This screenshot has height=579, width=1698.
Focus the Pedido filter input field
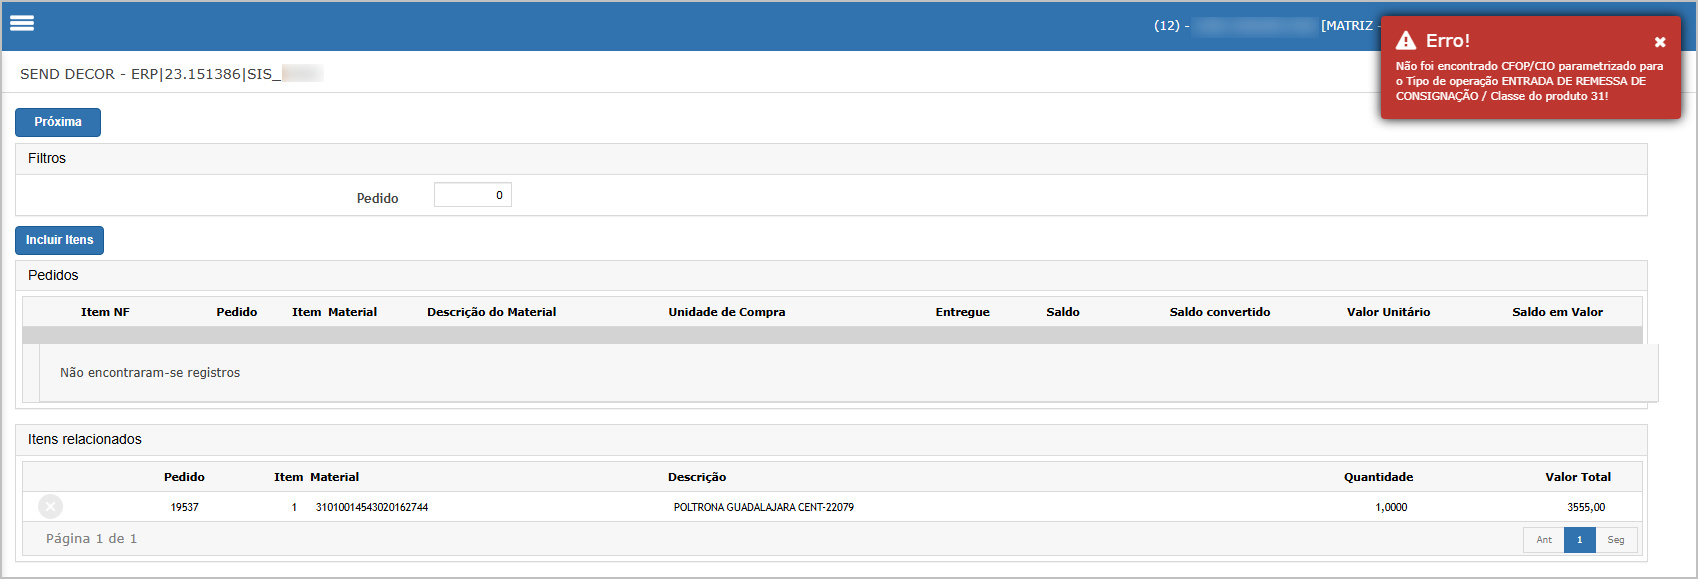click(473, 195)
